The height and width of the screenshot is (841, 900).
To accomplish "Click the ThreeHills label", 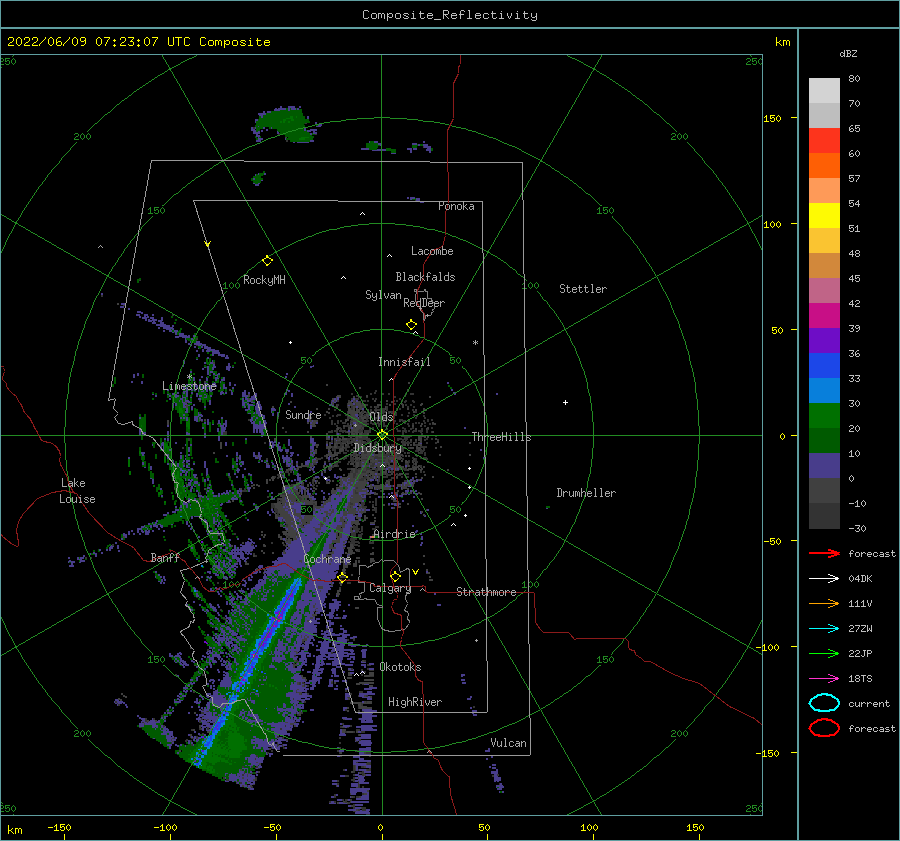I will (x=502, y=437).
